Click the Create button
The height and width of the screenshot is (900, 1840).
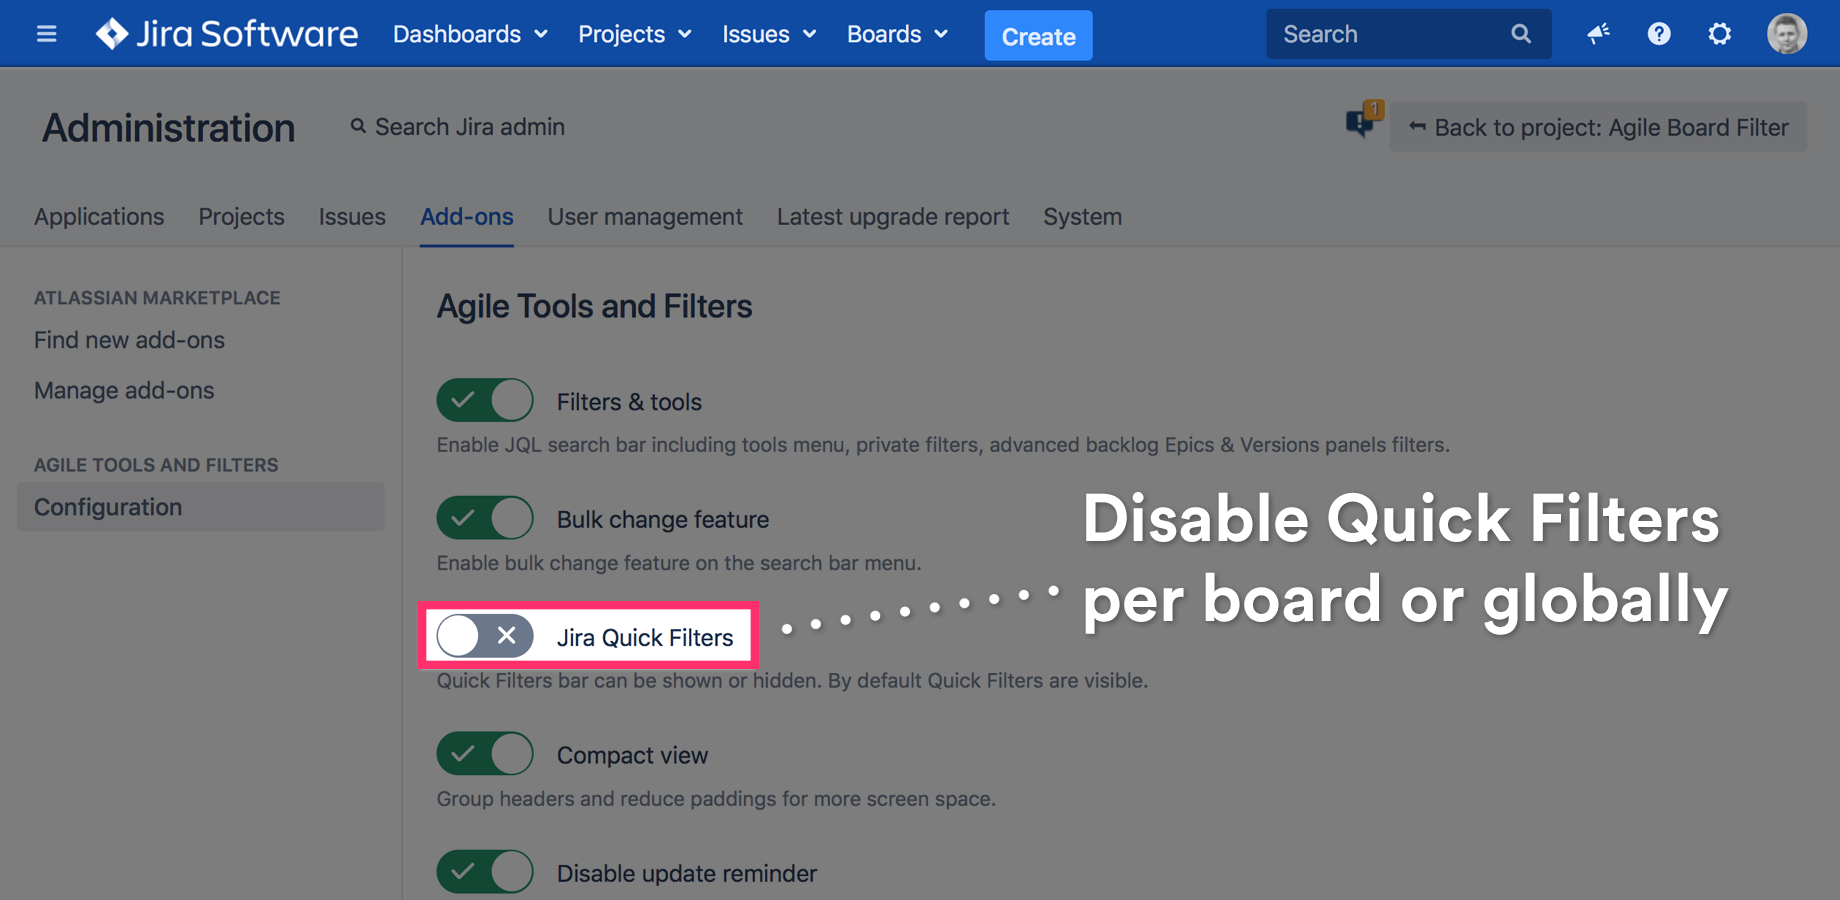(1038, 35)
